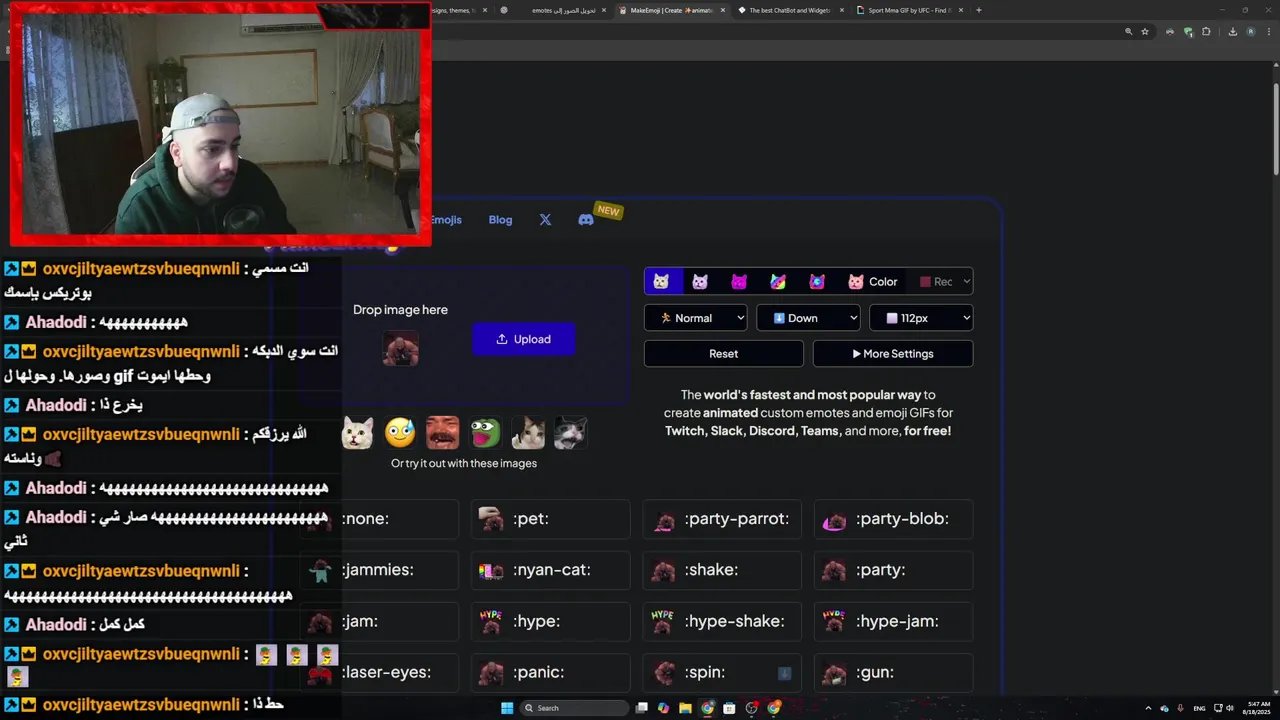Open File Explorer from the taskbar
This screenshot has height=720, width=1280.
coord(685,708)
